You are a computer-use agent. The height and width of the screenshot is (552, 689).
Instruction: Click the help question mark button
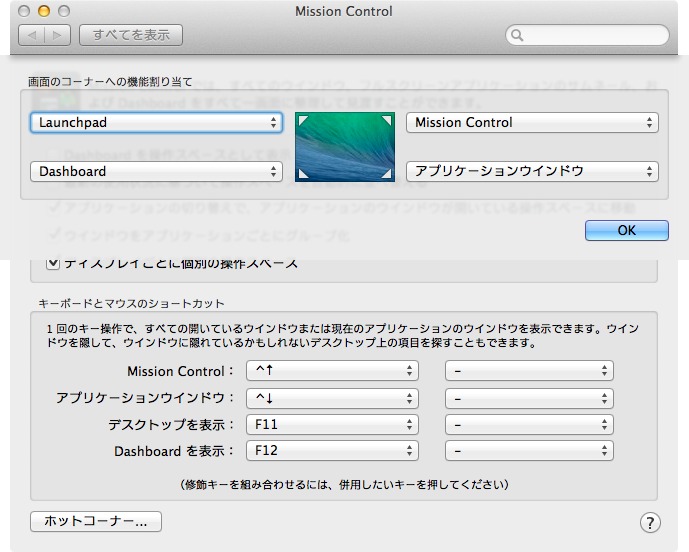[x=650, y=523]
